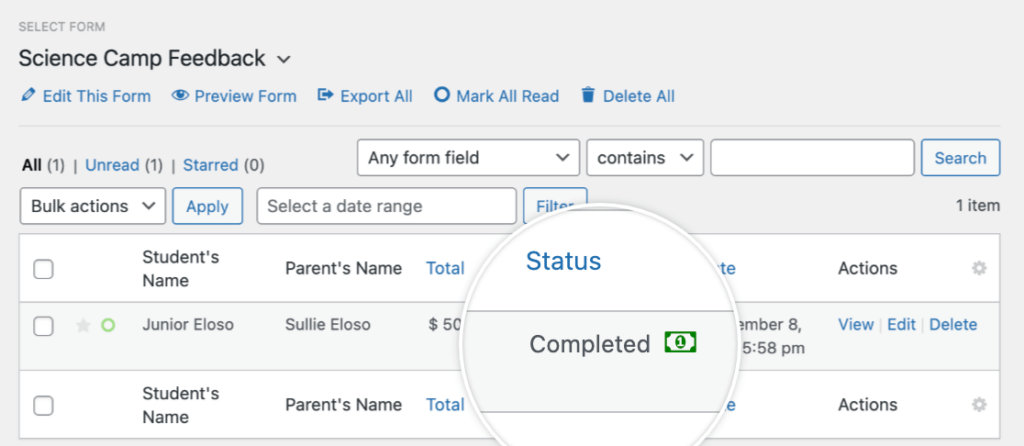This screenshot has height=446, width=1024.
Task: Check the select-all checkbox in table footer
Action: pyautogui.click(x=43, y=405)
